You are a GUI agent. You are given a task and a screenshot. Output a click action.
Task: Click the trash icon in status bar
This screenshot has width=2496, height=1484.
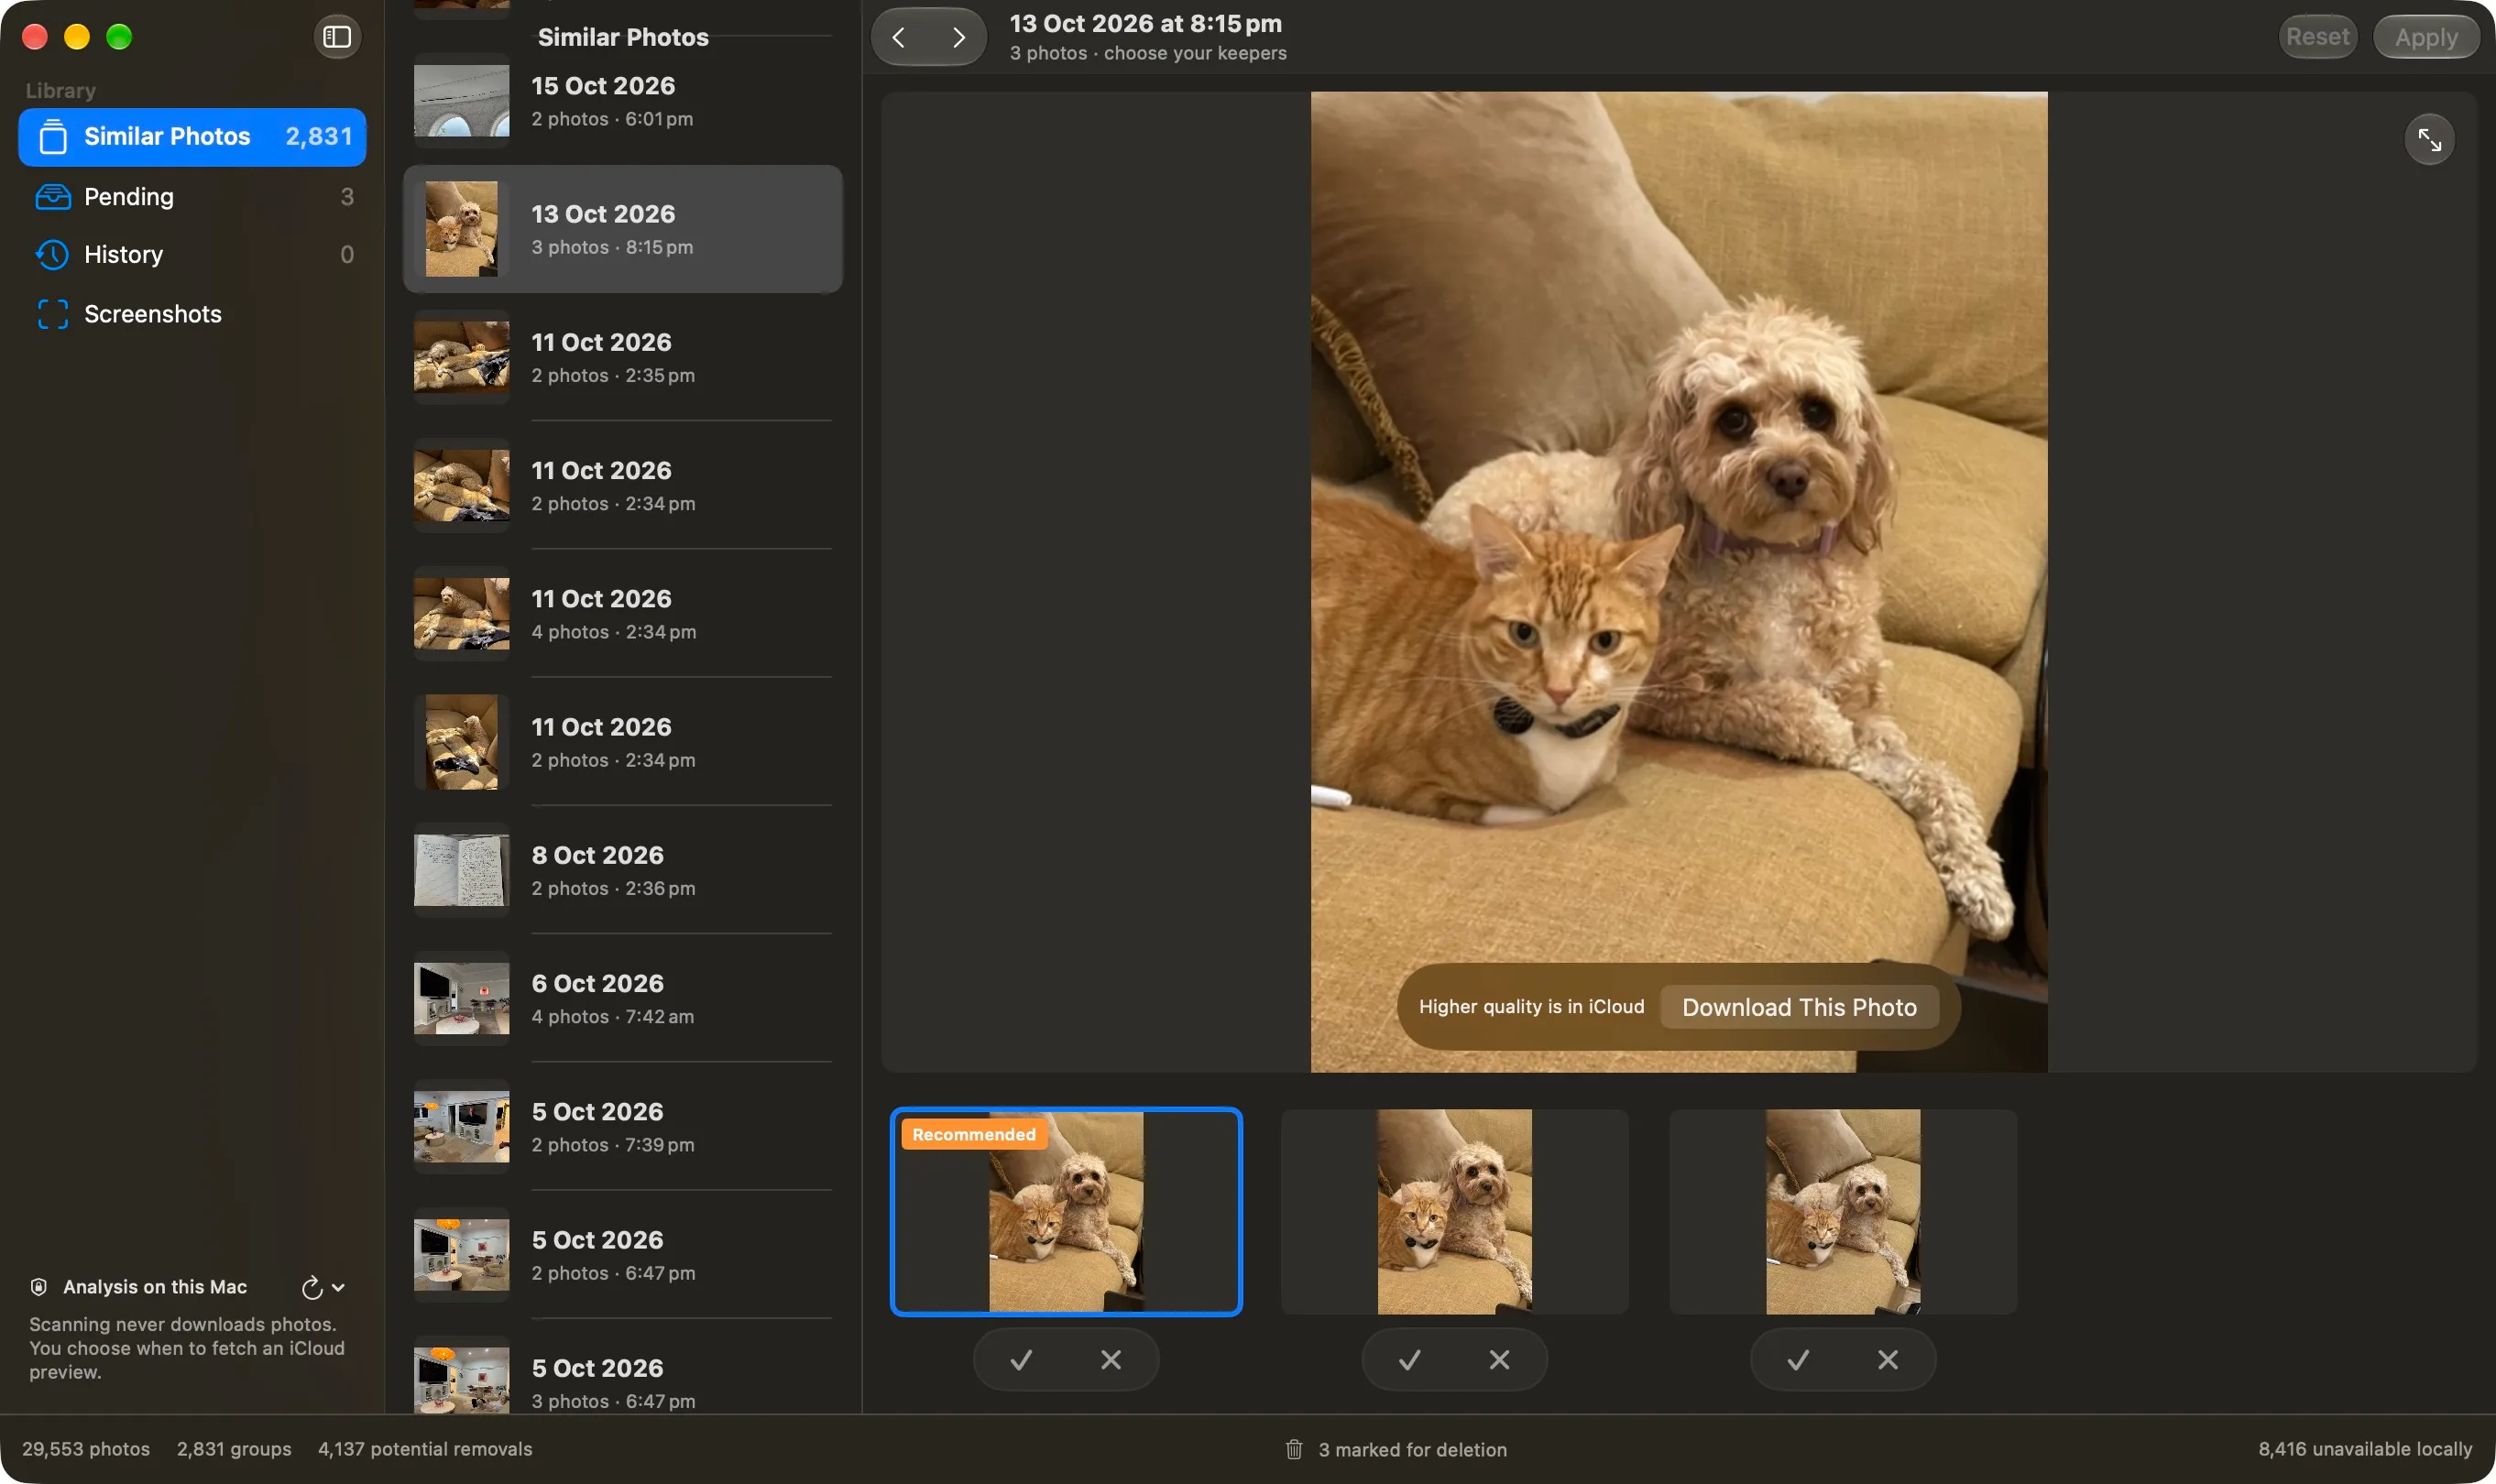point(1294,1449)
